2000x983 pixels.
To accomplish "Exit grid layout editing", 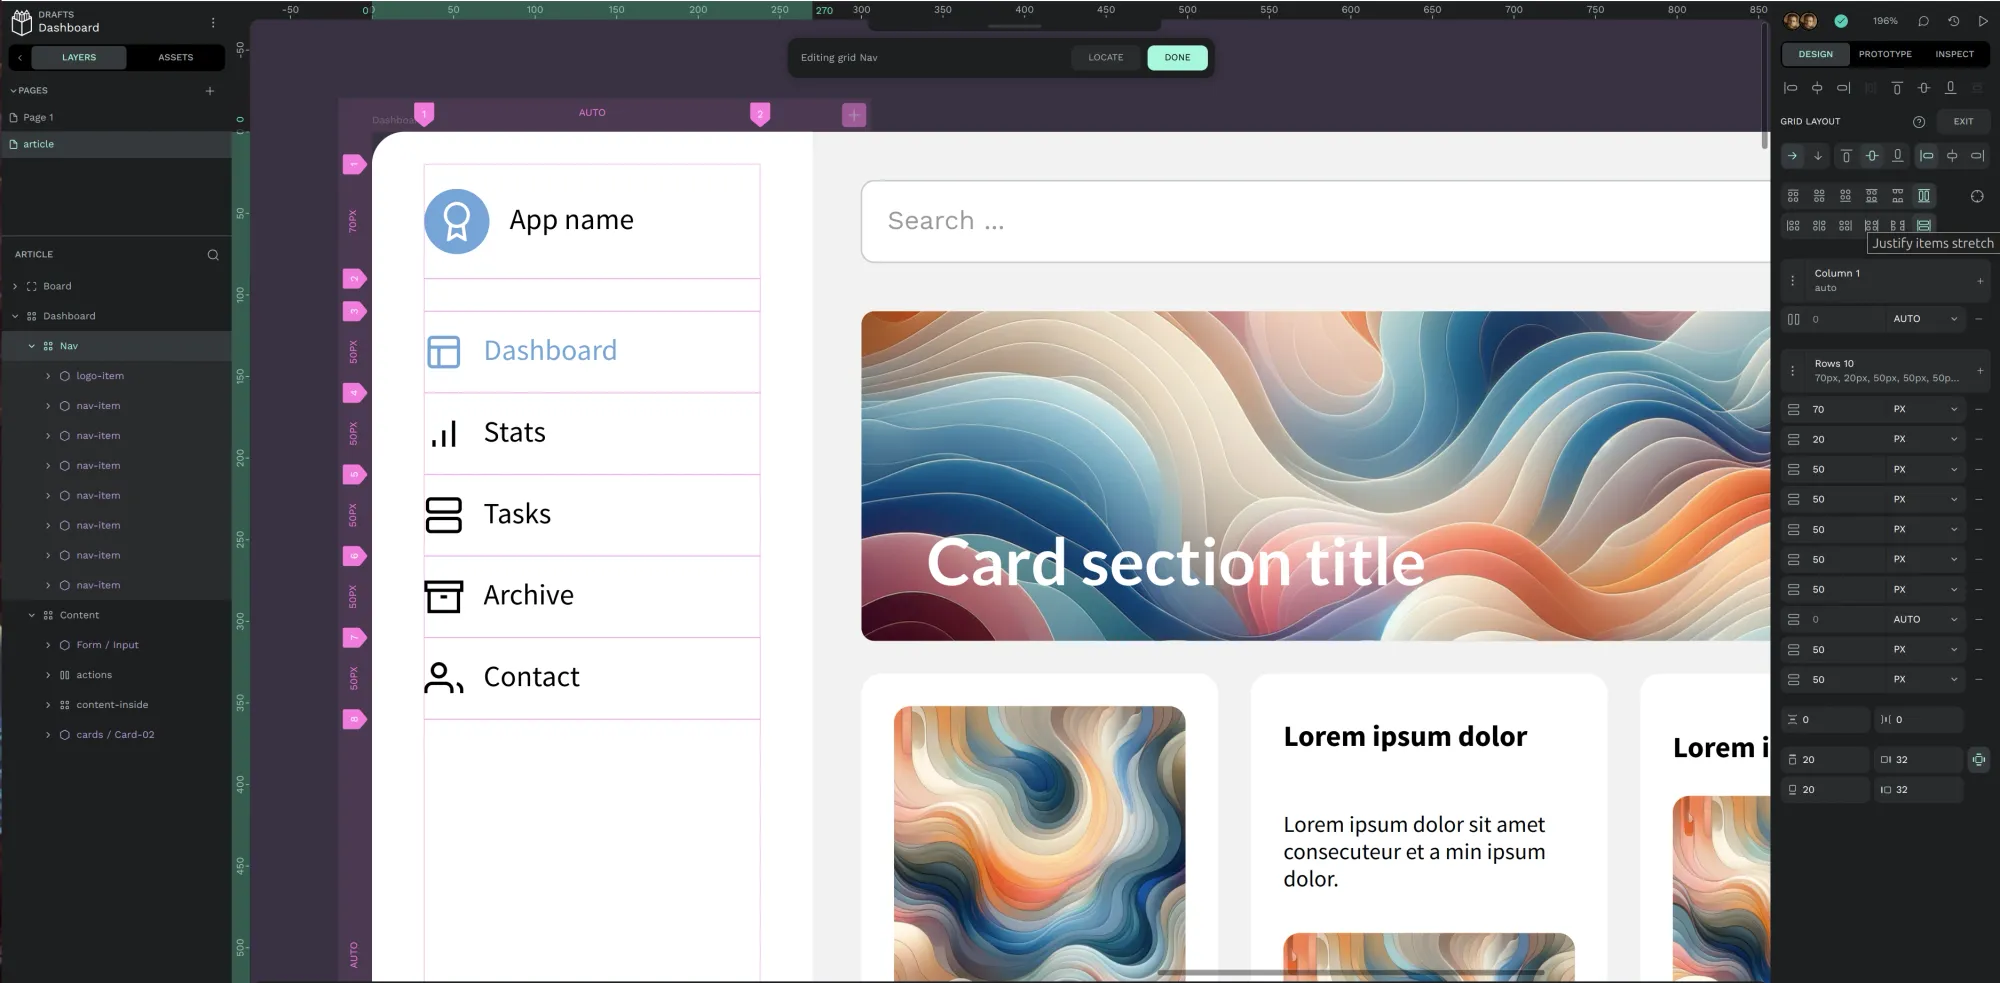I will [x=1964, y=122].
